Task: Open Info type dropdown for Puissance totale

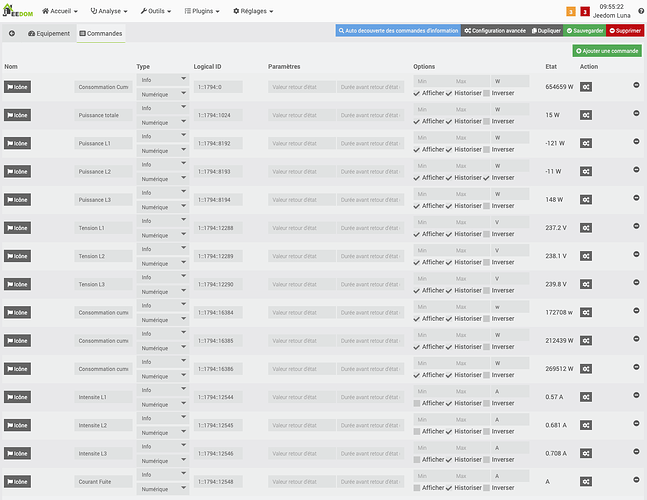Action: 163,108
